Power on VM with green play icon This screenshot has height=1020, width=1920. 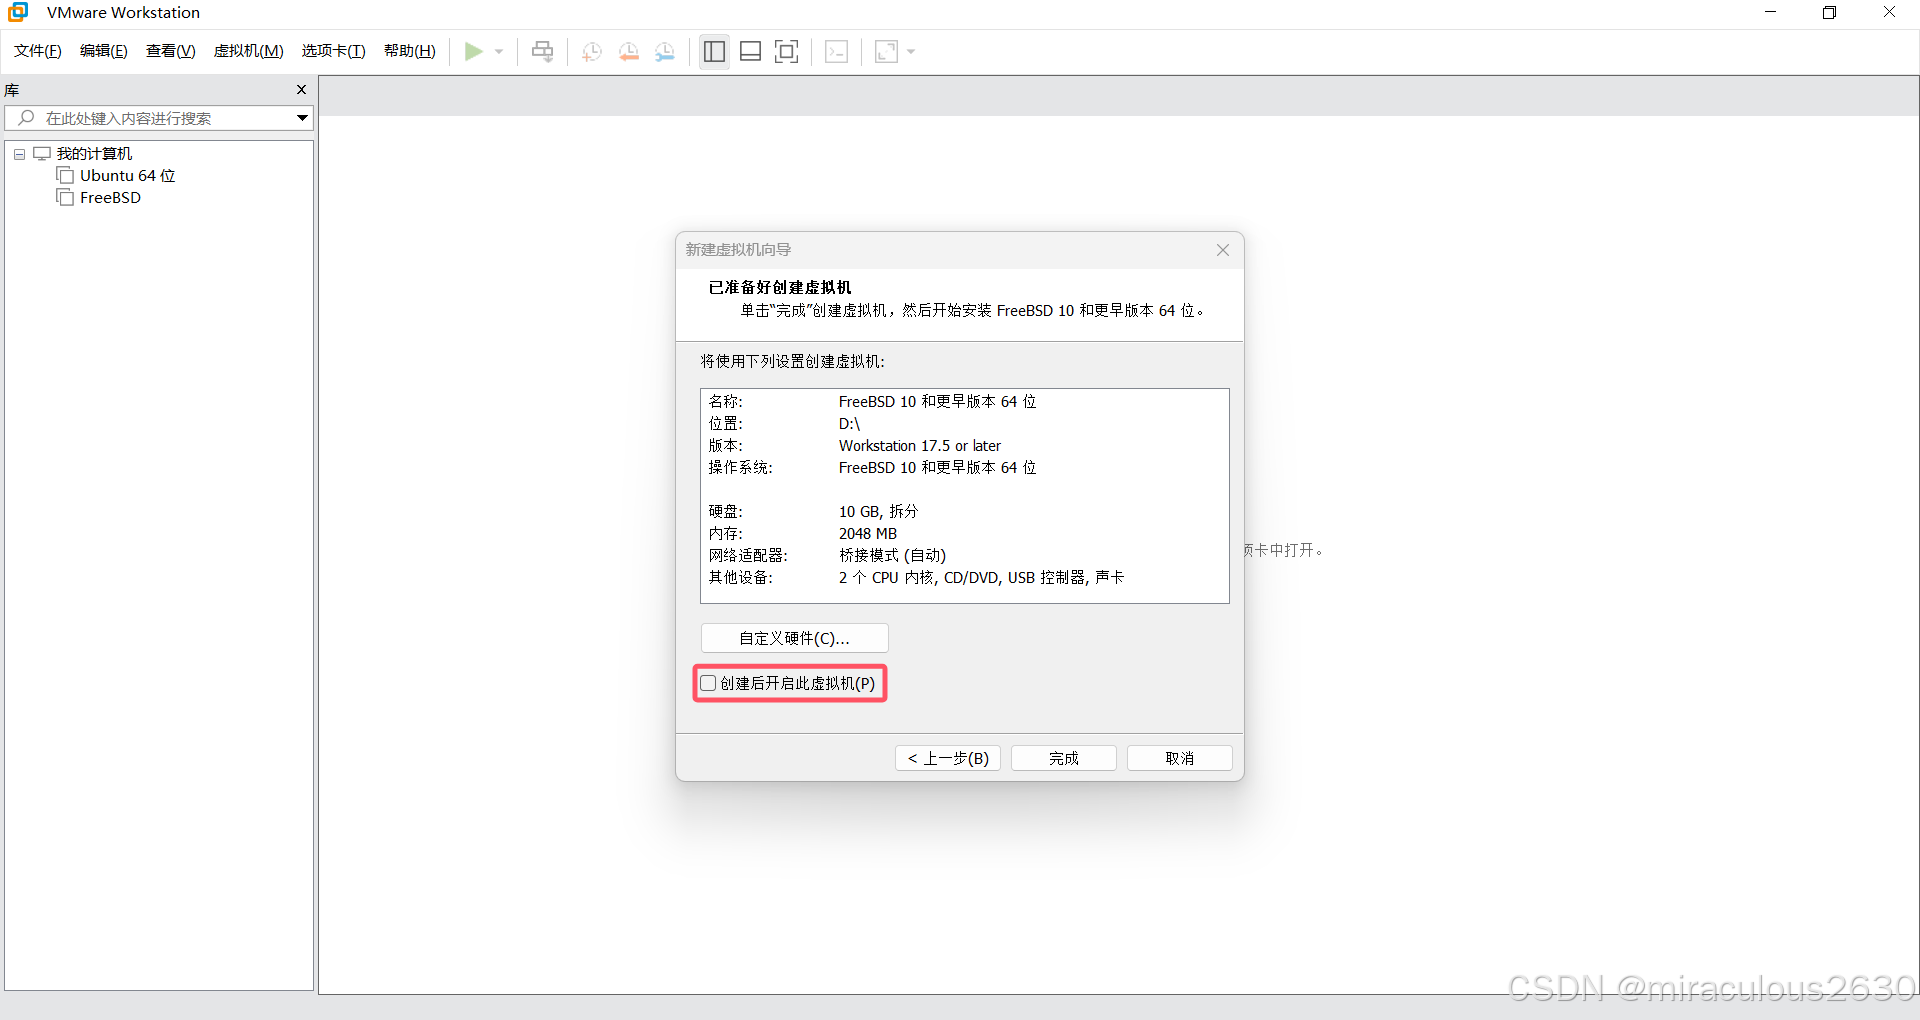click(x=474, y=51)
